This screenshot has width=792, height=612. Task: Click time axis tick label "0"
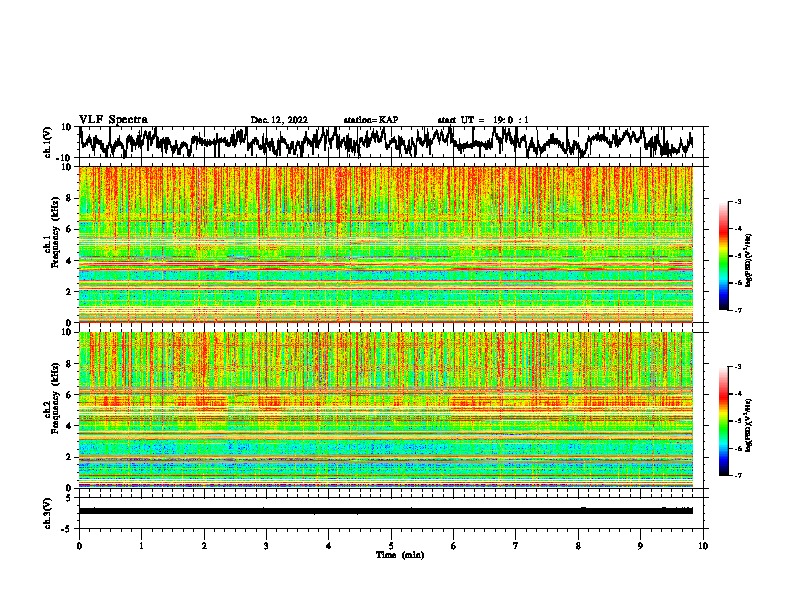(x=79, y=546)
